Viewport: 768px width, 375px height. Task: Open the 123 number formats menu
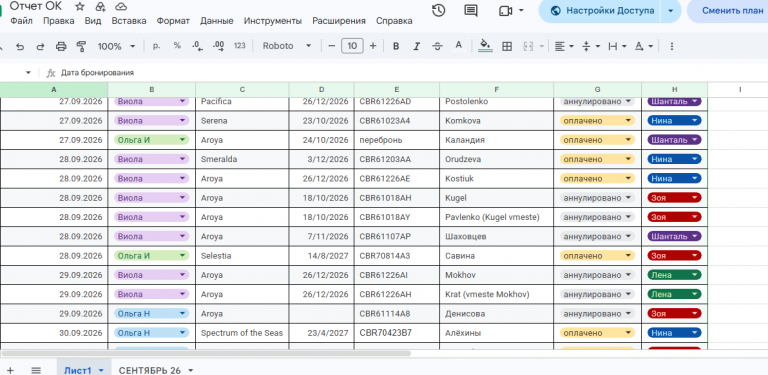coord(240,46)
